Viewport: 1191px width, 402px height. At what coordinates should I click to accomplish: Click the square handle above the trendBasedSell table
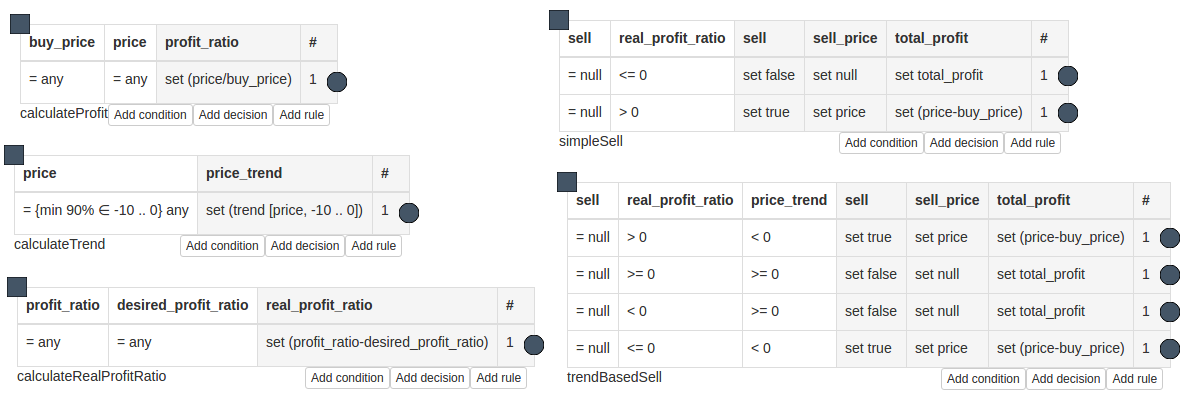tap(567, 181)
